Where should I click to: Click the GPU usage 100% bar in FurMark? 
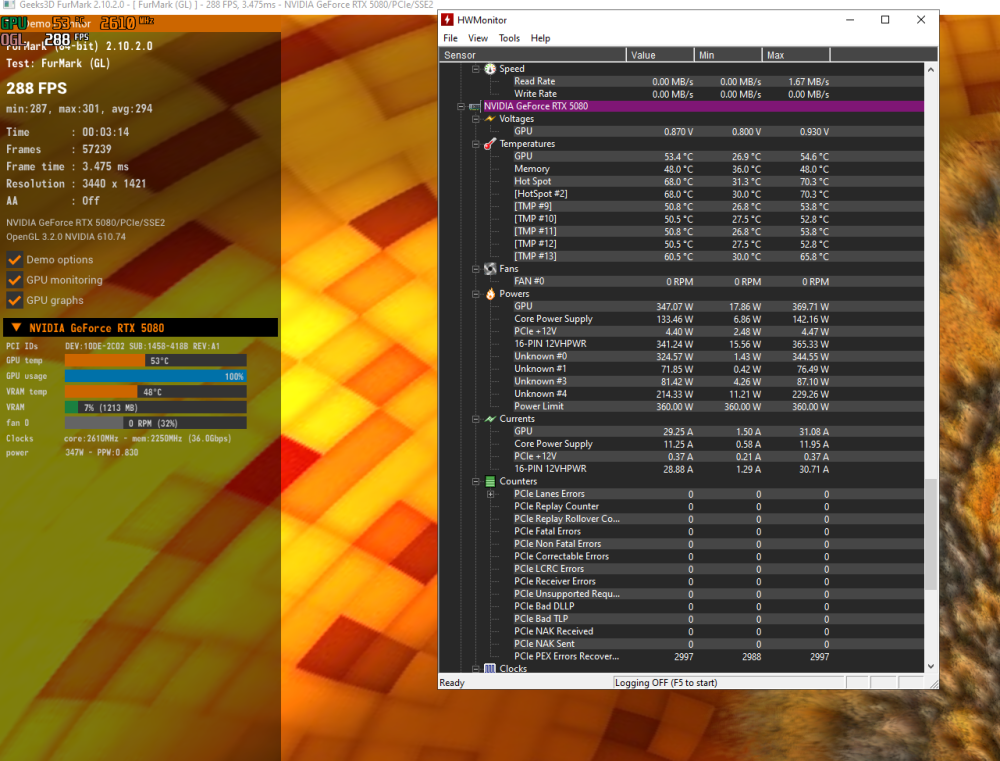156,376
